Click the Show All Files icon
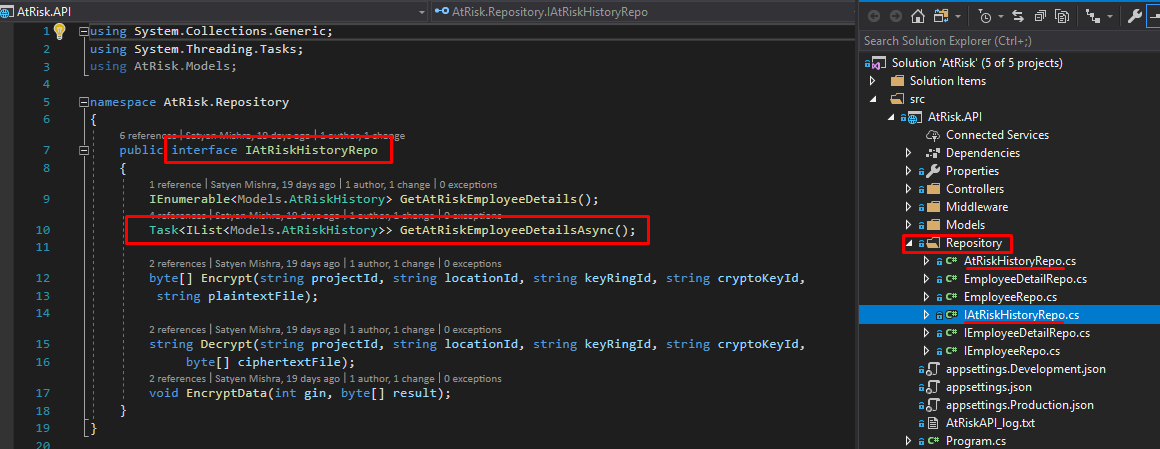This screenshot has width=1160, height=449. (1062, 16)
